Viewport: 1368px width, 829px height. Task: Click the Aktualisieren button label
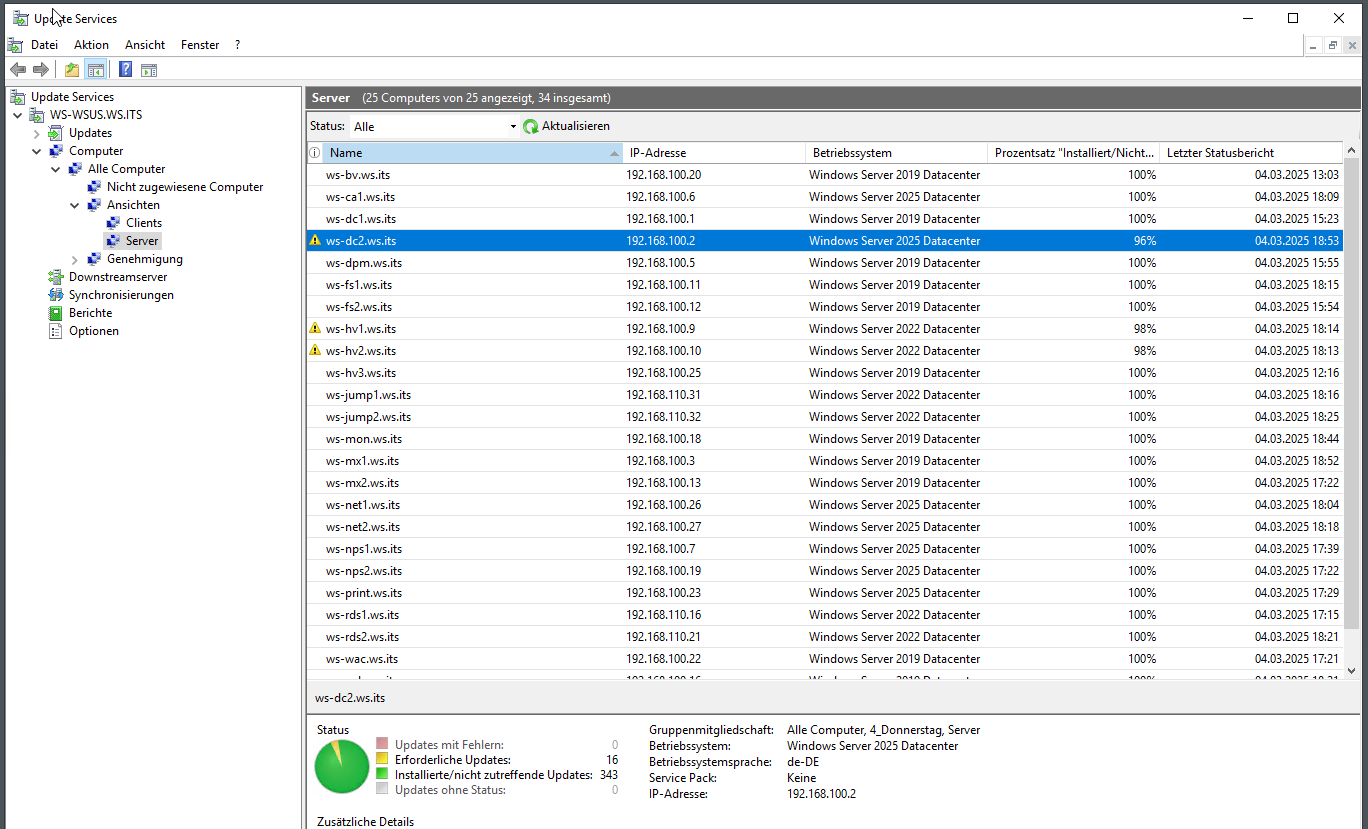(576, 126)
